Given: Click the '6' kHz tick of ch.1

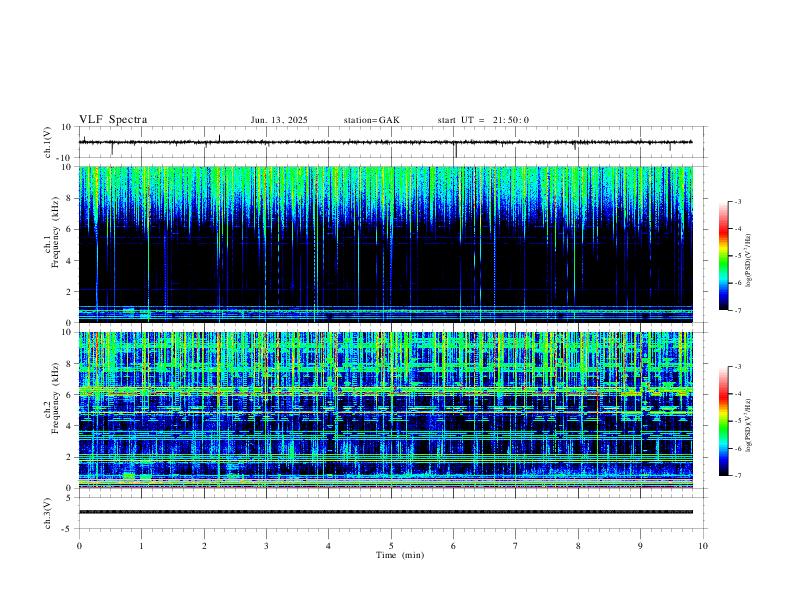Looking at the screenshot, I should 68,229.
